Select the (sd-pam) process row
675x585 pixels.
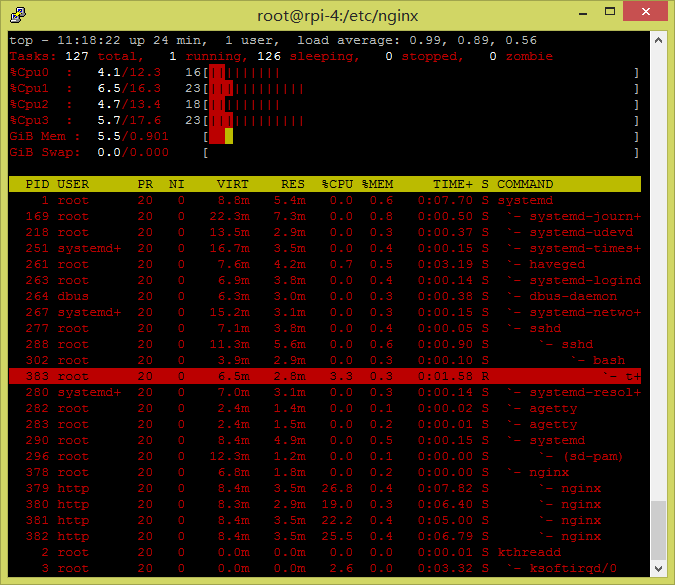(x=325, y=456)
